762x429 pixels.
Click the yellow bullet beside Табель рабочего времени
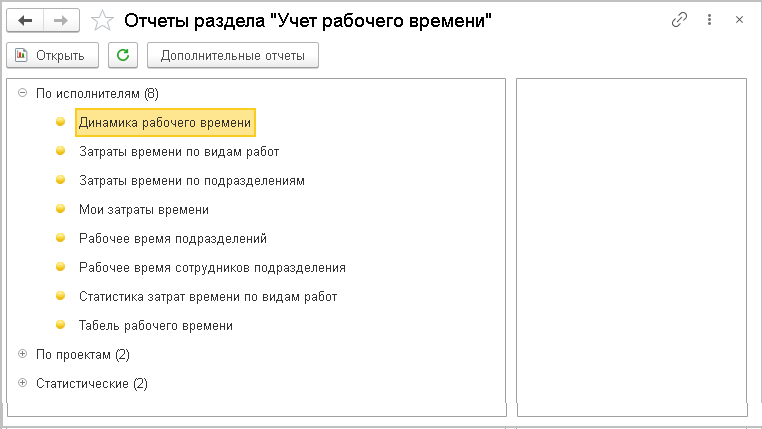[x=60, y=325]
